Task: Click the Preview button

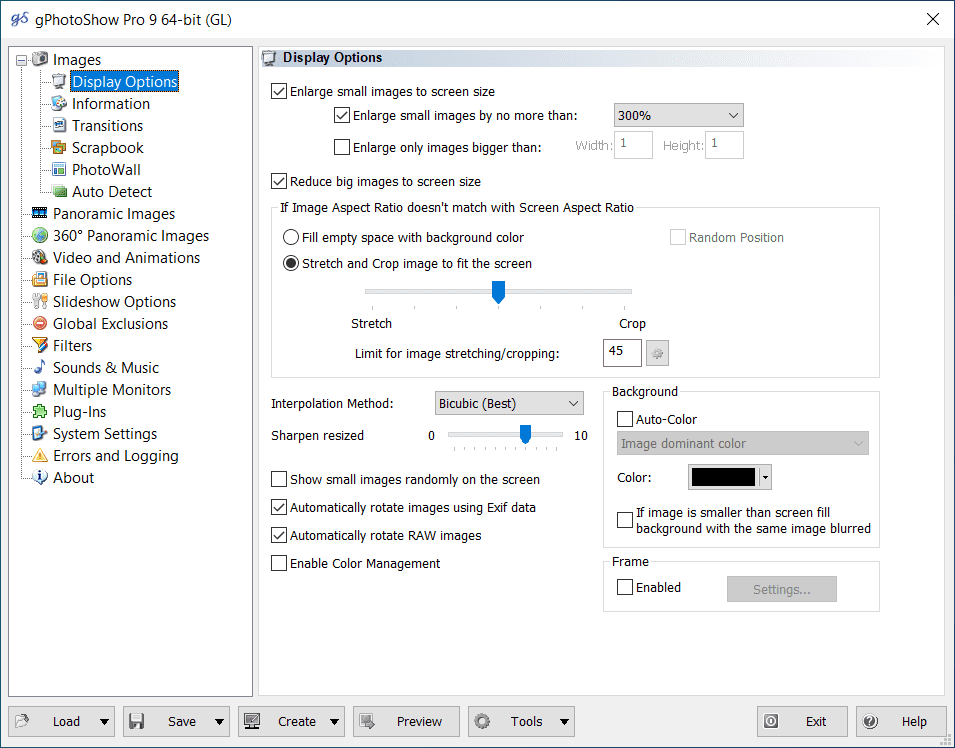Action: pyautogui.click(x=406, y=722)
